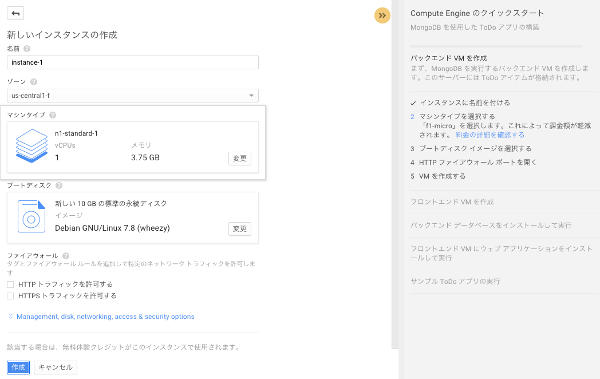Open the 料金の詳細を確認する link

490,135
